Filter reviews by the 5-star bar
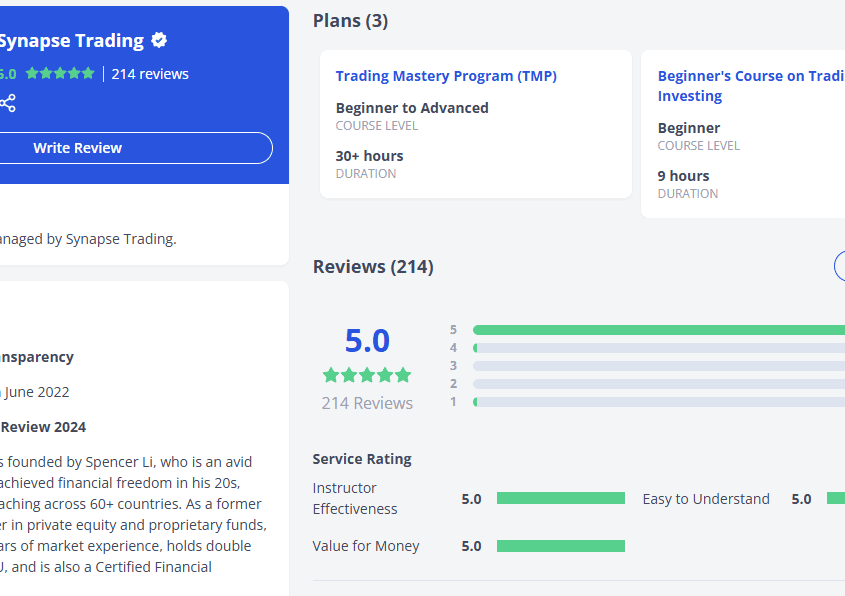The height and width of the screenshot is (596, 845). 658,330
